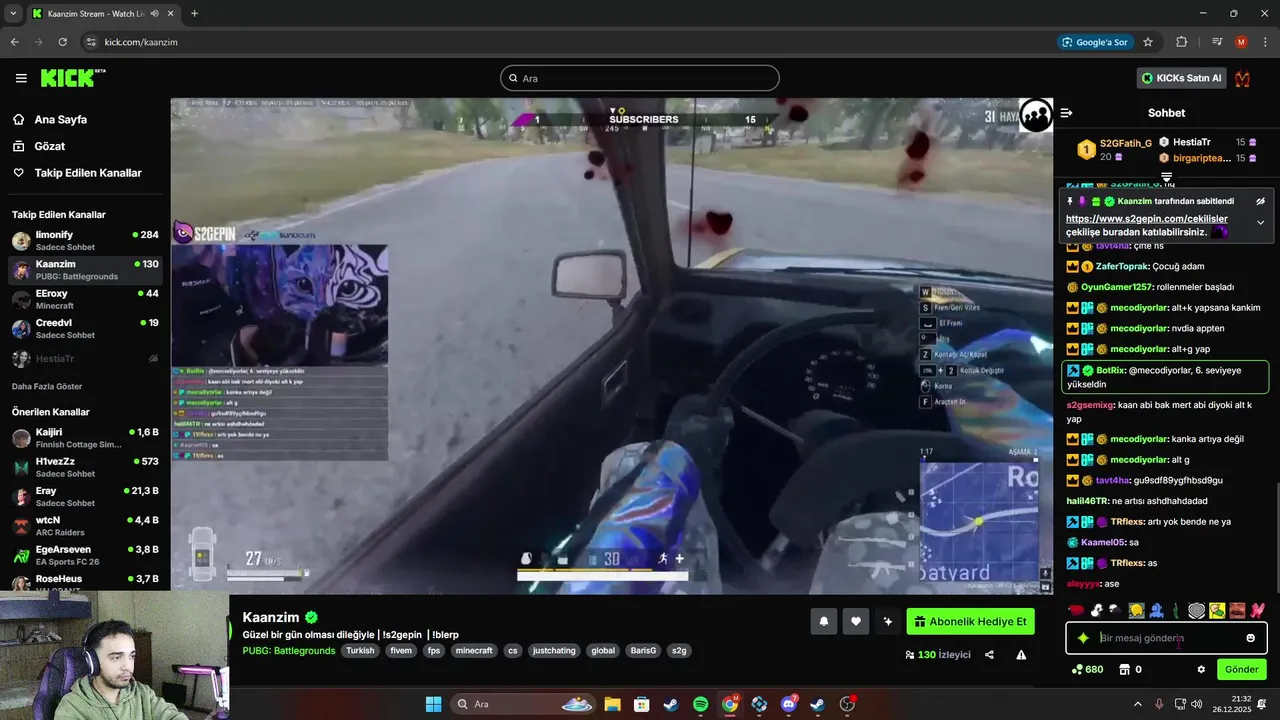Open Windows Start menu
The width and height of the screenshot is (1280, 720).
coord(434,704)
